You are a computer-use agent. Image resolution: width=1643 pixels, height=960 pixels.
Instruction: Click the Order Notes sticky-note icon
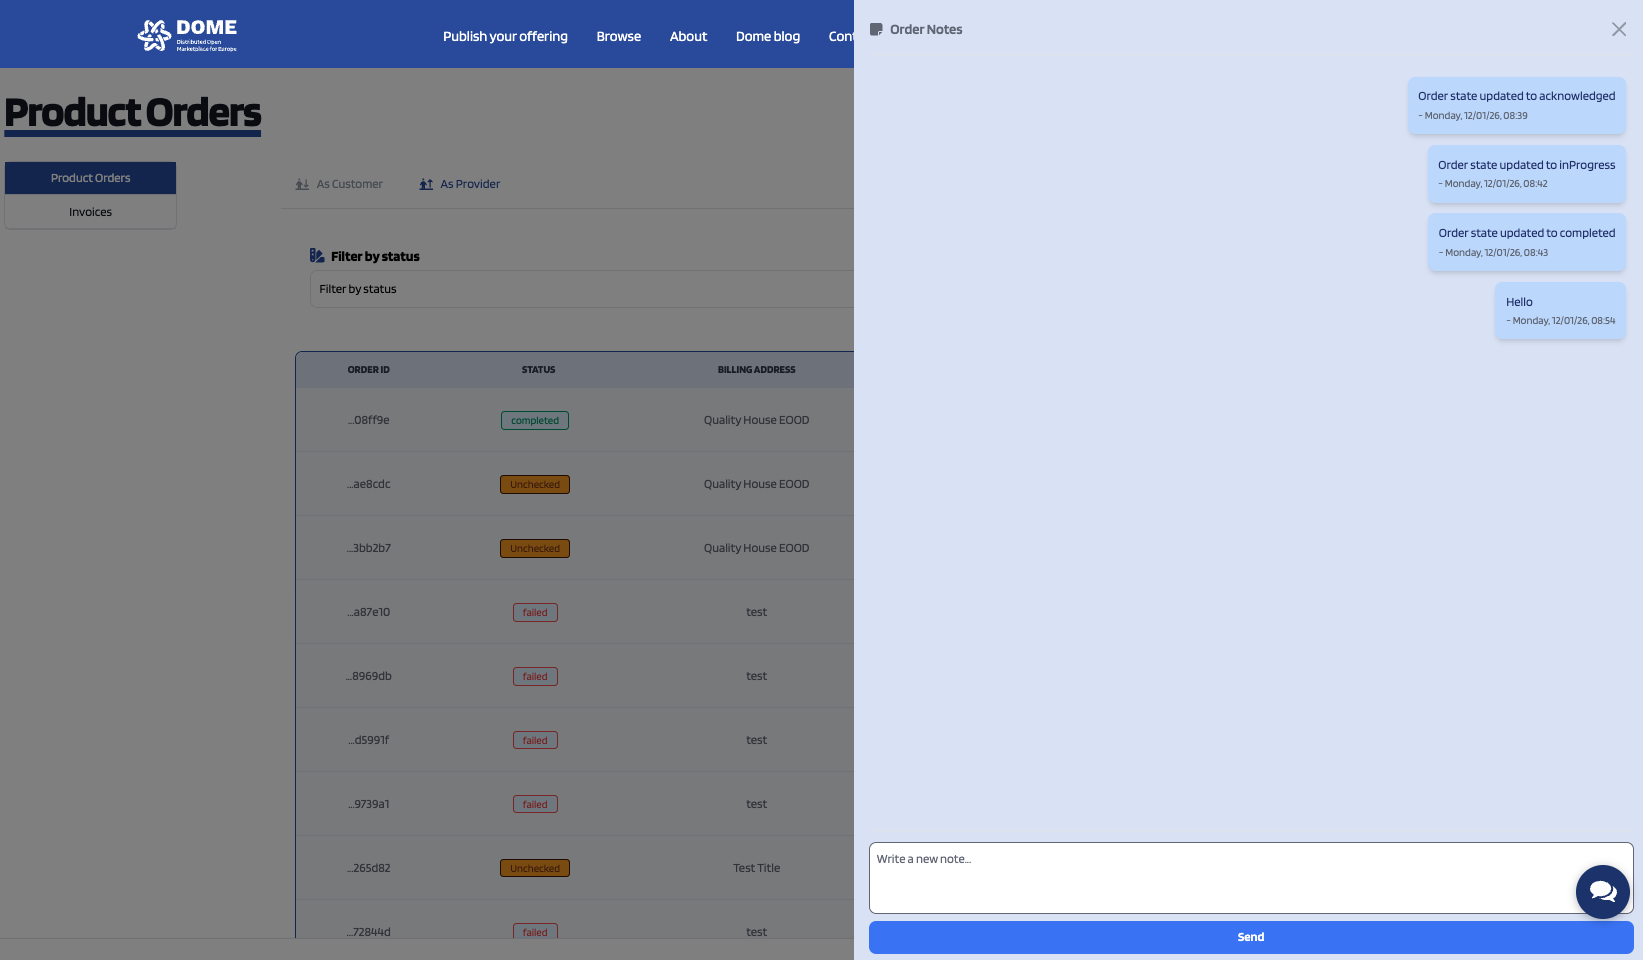[876, 30]
